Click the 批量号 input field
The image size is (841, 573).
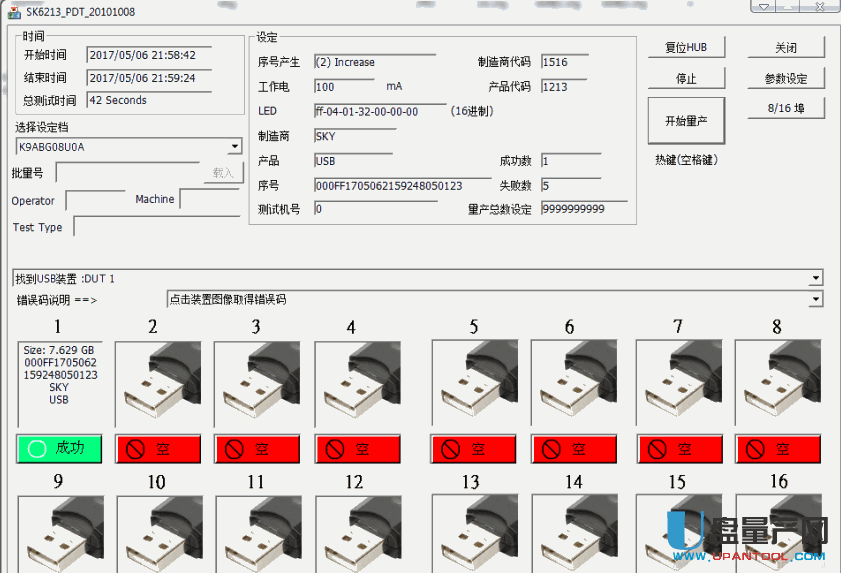[128, 173]
